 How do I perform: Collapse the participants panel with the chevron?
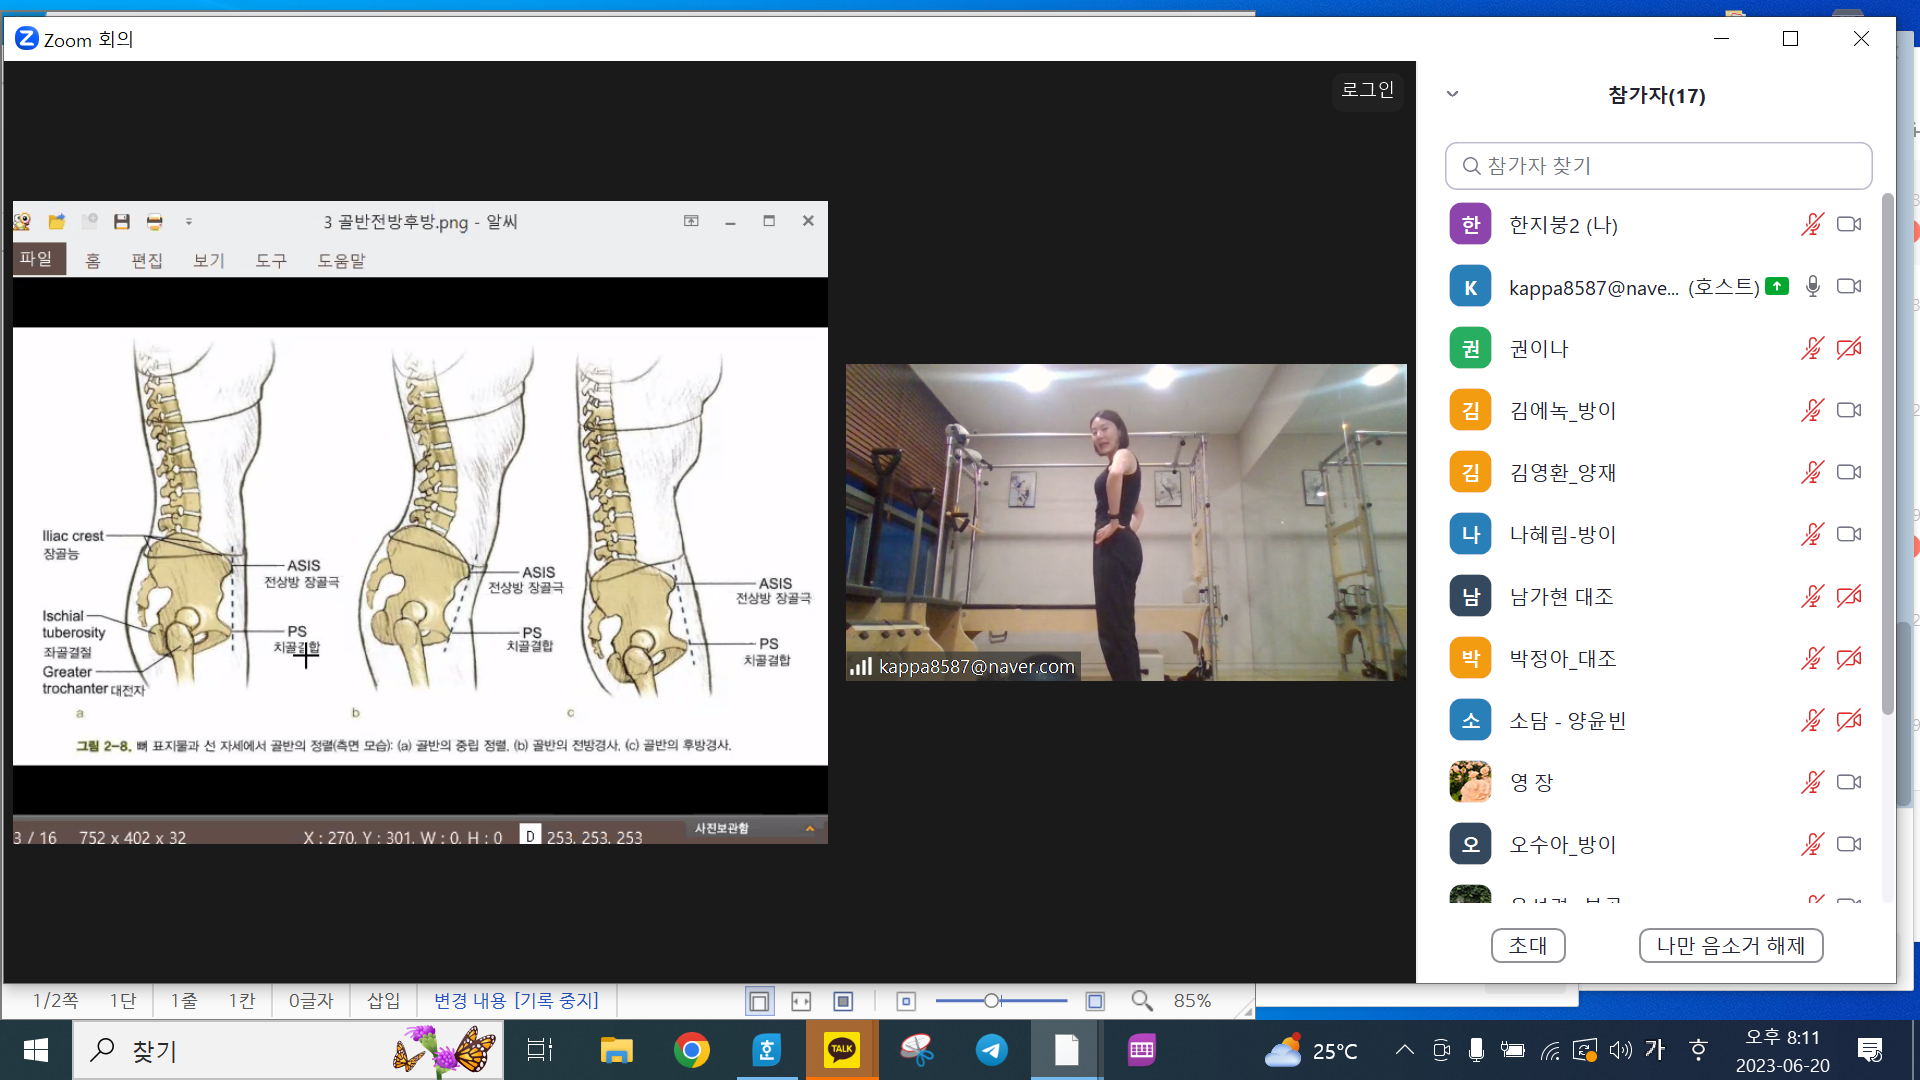1453,94
